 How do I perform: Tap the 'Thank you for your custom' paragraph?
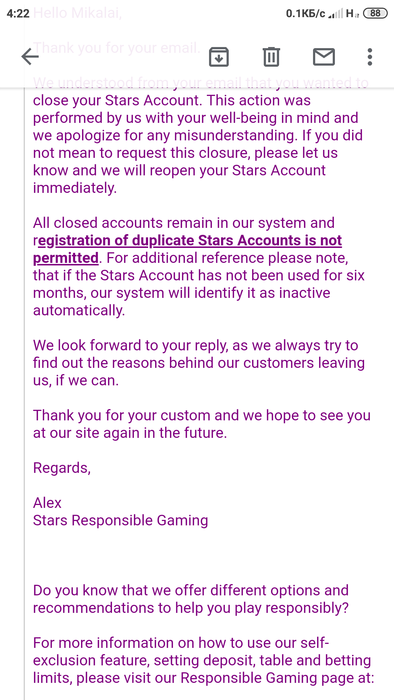(202, 424)
